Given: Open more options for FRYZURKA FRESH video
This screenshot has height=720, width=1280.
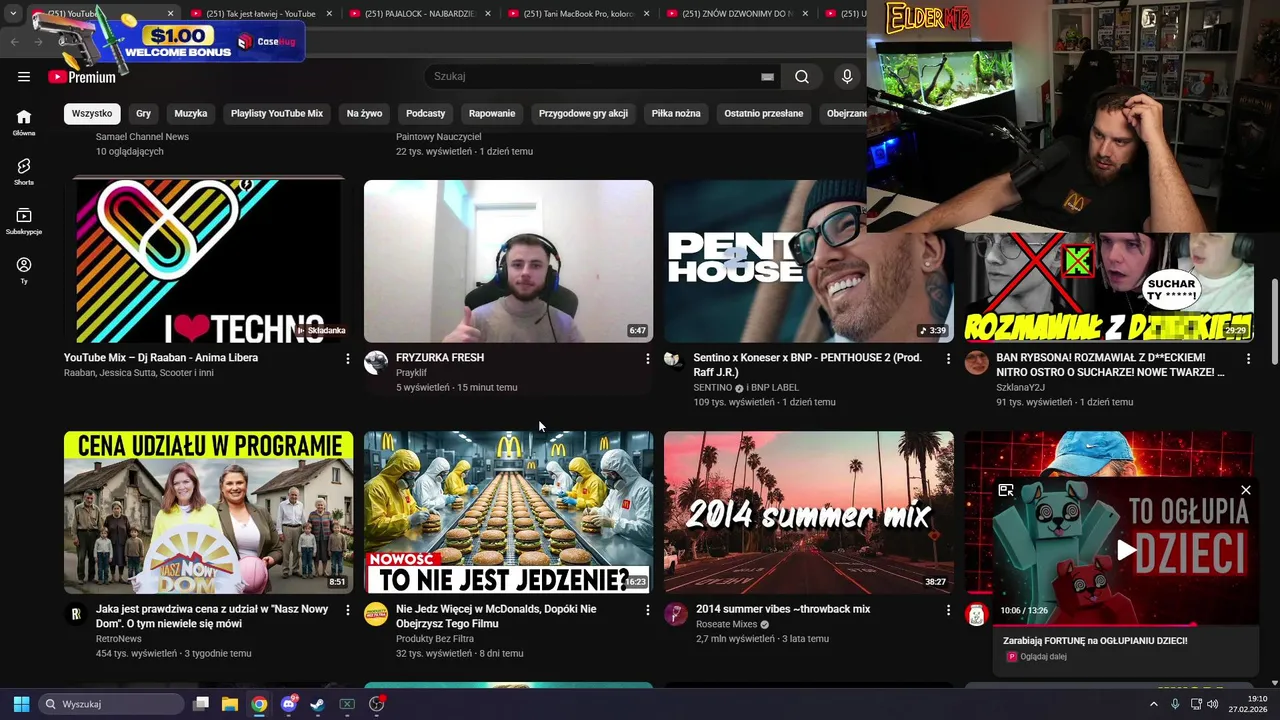Looking at the screenshot, I should 647,358.
